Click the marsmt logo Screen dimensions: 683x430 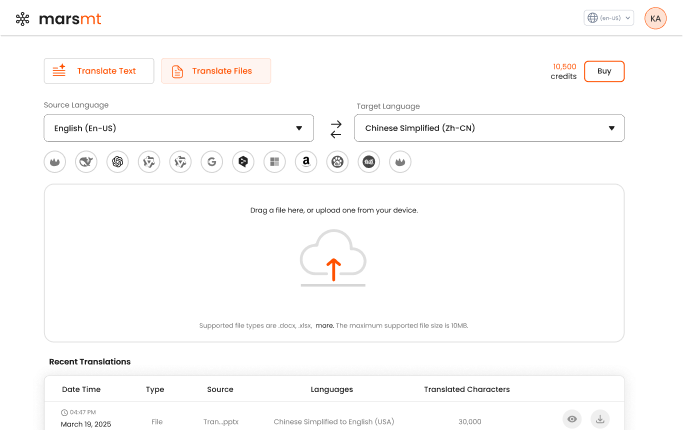point(58,18)
